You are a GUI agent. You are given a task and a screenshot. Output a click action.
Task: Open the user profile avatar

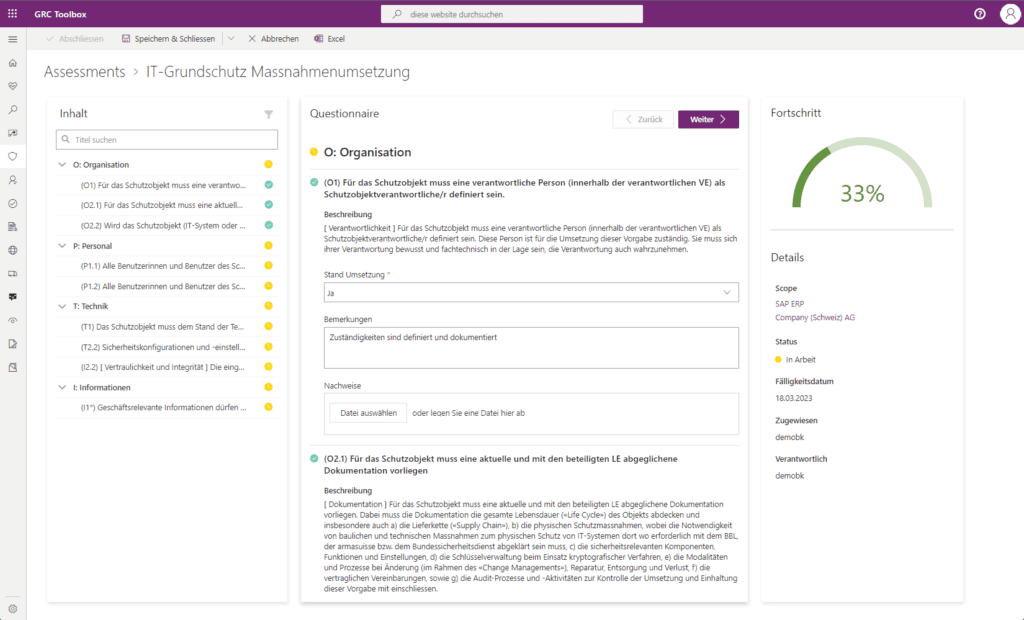click(1010, 14)
